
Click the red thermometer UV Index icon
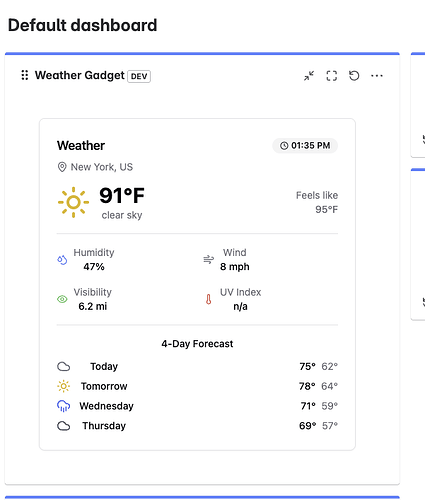pyautogui.click(x=209, y=299)
